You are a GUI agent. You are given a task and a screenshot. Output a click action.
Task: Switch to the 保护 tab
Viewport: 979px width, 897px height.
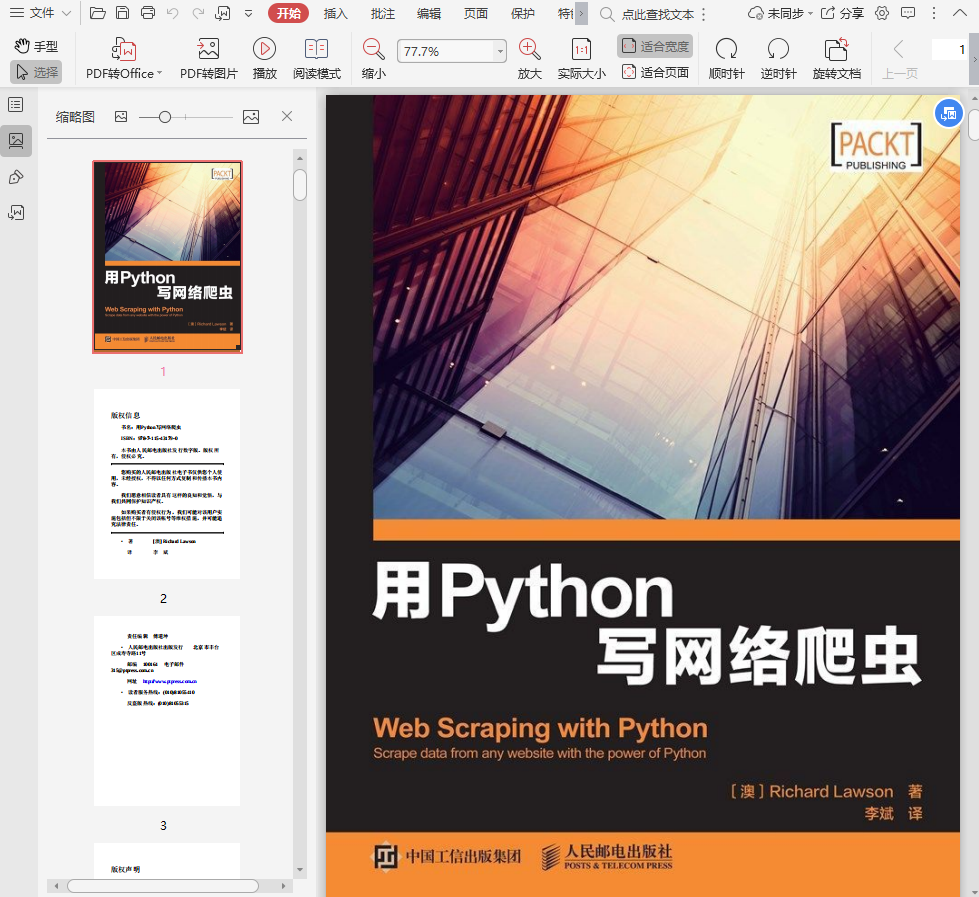(523, 14)
